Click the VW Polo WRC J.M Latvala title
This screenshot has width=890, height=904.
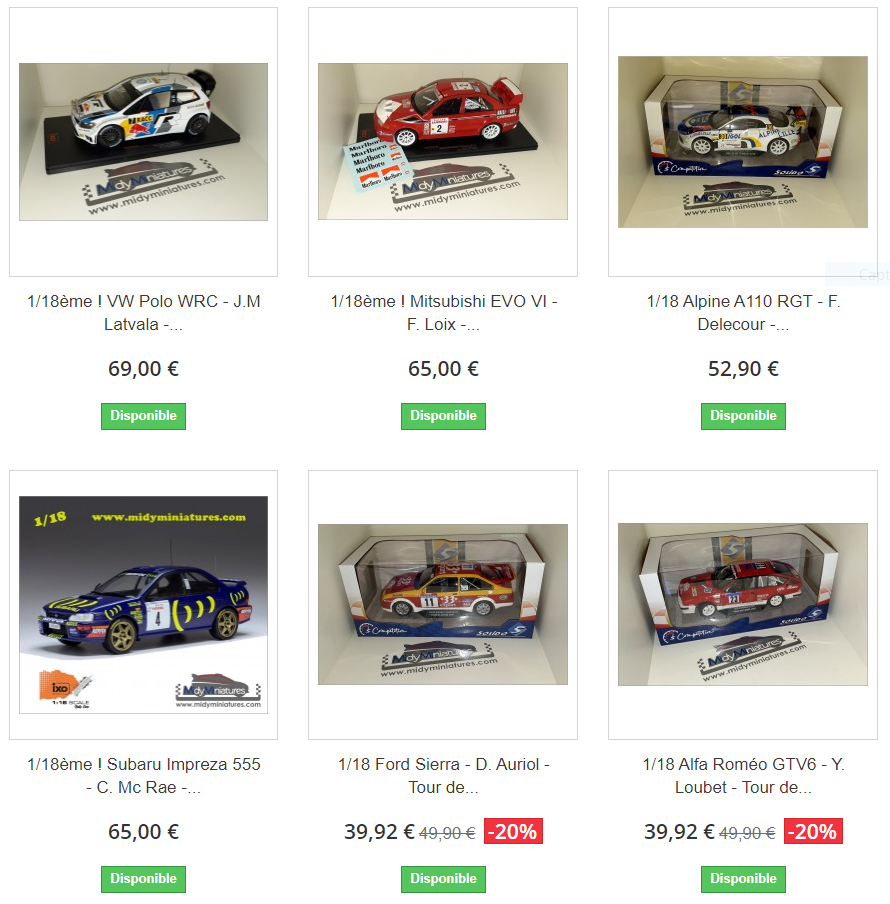coord(144,312)
